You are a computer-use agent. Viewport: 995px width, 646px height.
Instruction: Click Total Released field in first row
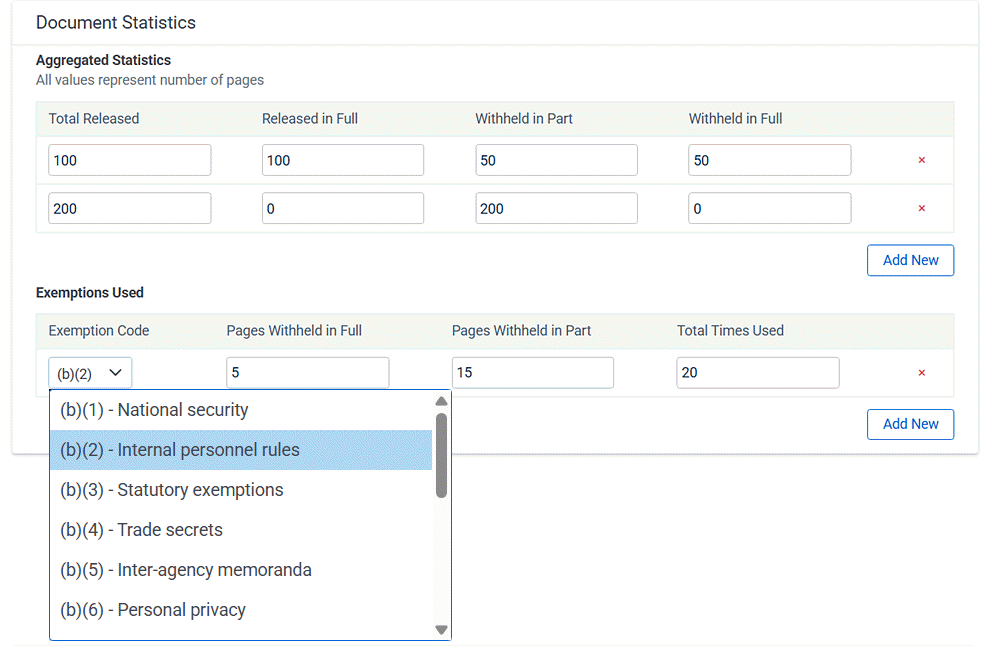click(130, 160)
